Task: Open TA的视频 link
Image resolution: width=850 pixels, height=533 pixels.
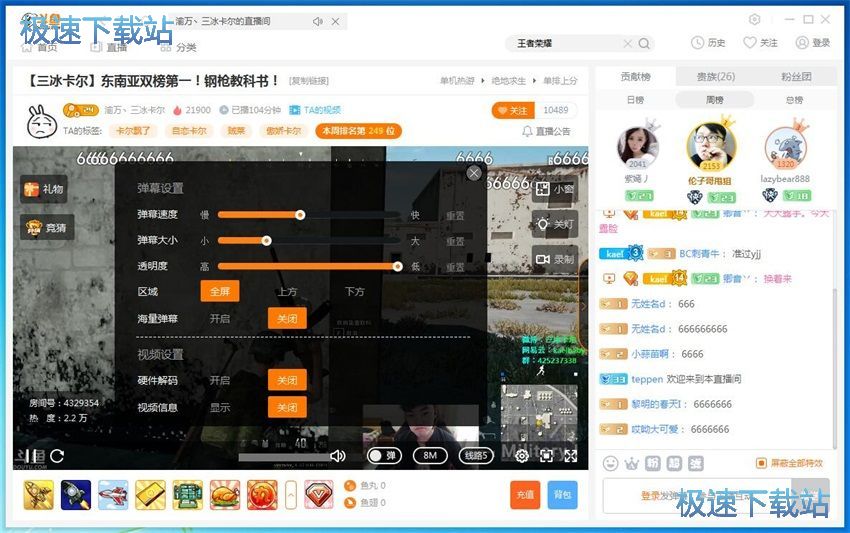Action: point(315,110)
